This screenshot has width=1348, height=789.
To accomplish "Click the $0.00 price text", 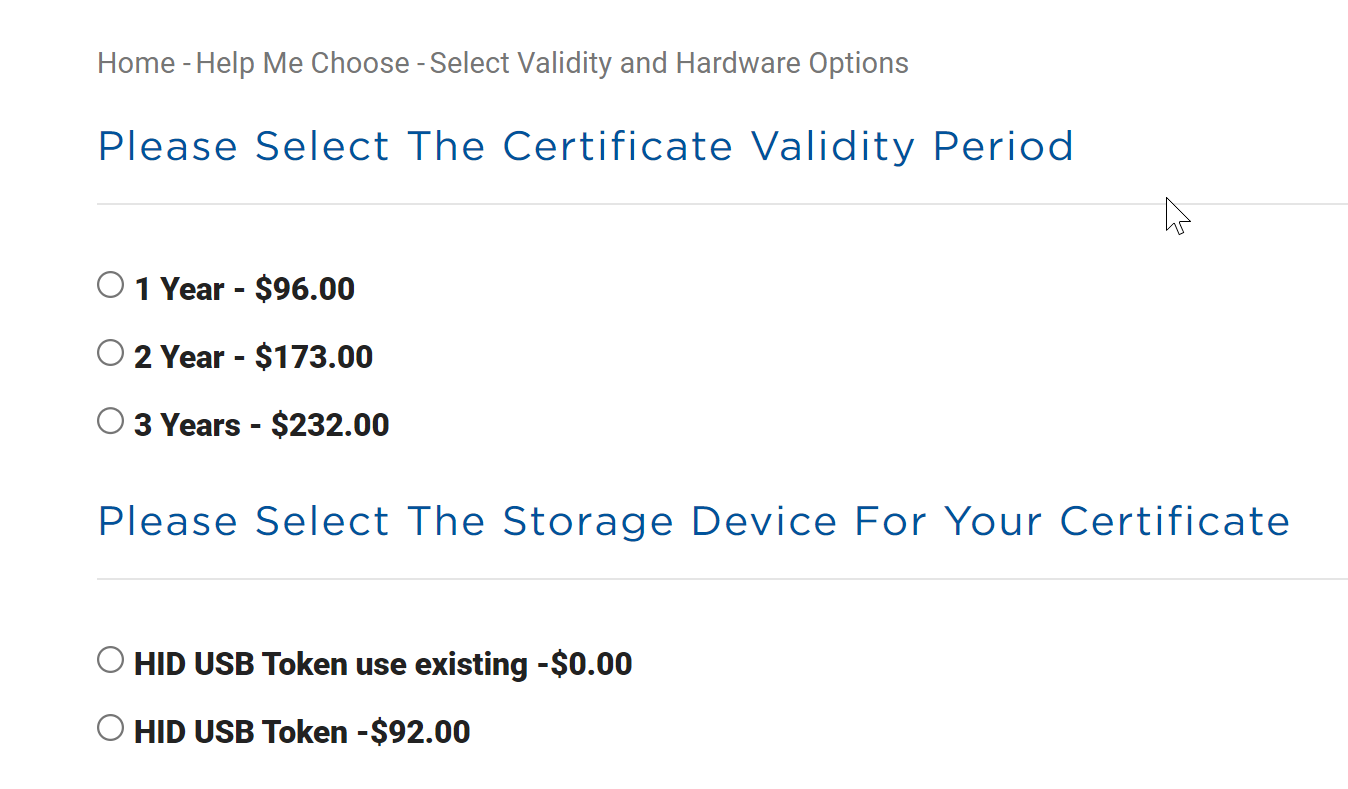I will [591, 665].
